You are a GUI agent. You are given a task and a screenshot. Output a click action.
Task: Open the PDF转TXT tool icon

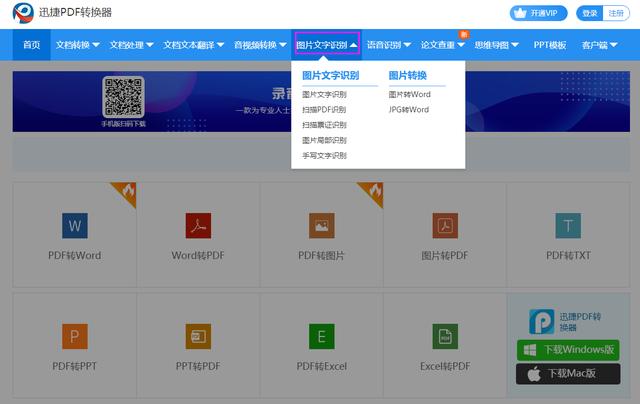tap(568, 226)
